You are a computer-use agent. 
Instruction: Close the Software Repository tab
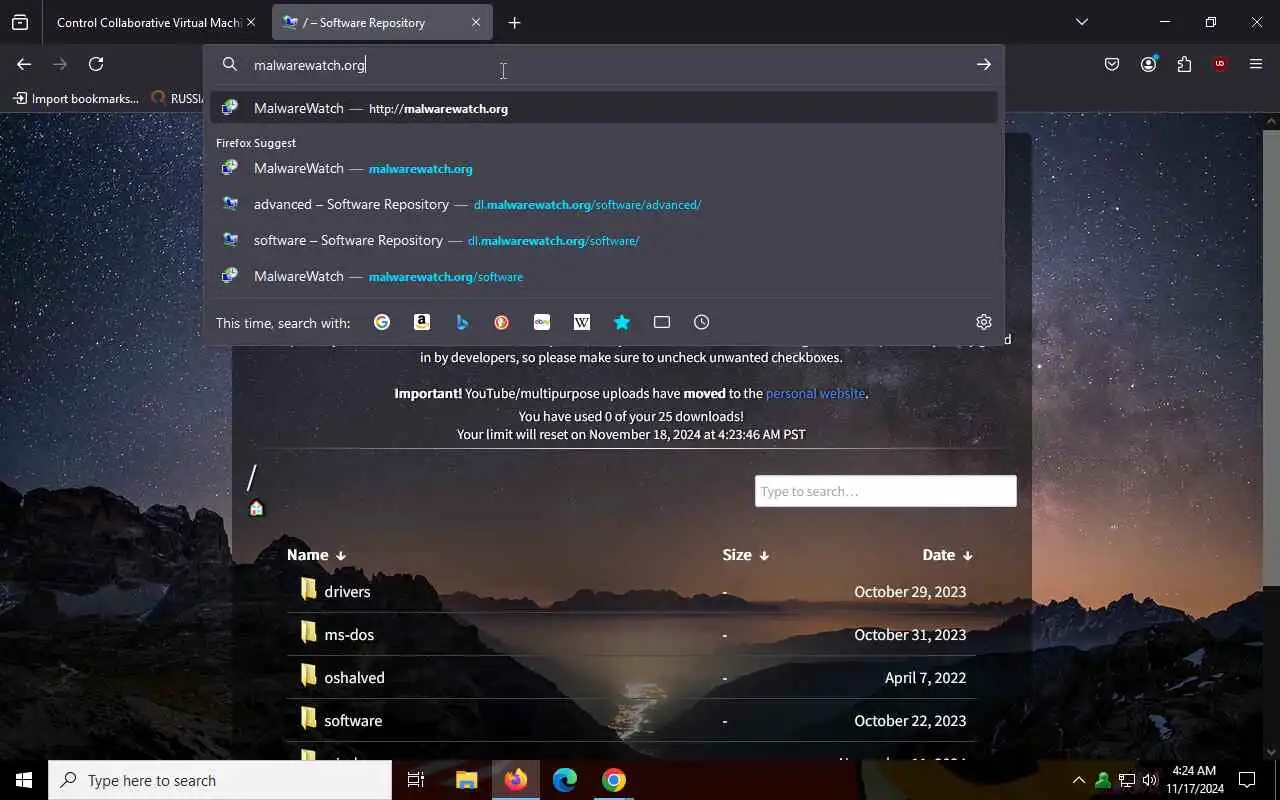[476, 22]
